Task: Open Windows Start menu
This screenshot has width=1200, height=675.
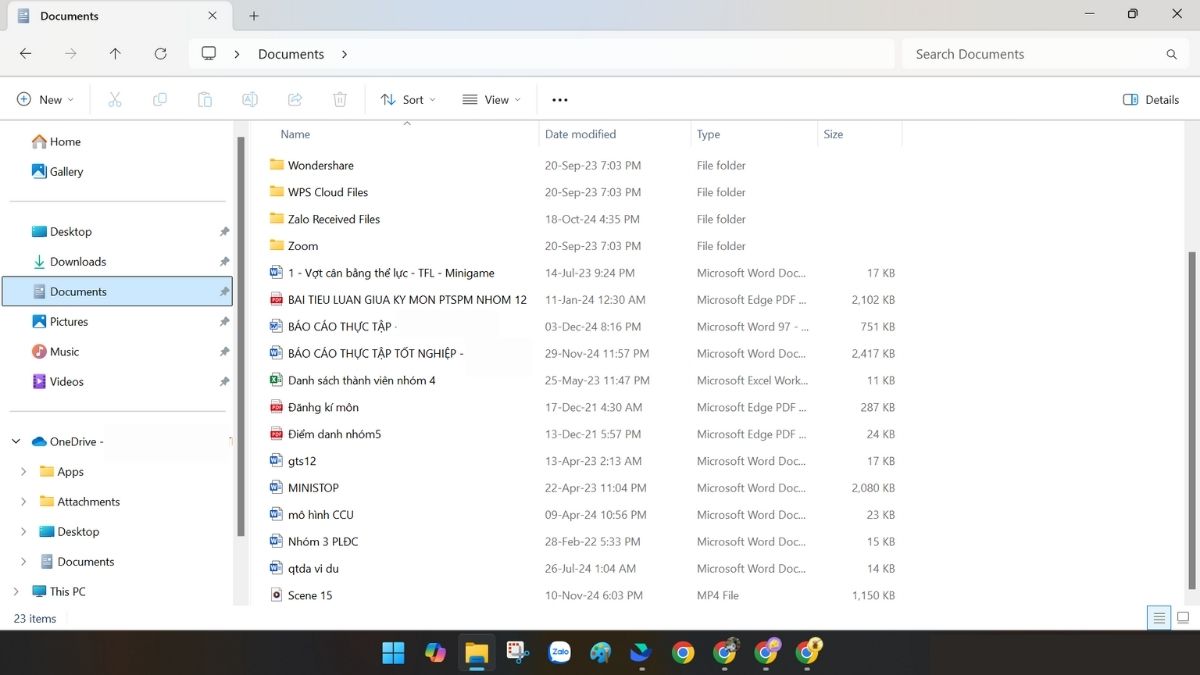Action: [x=393, y=653]
